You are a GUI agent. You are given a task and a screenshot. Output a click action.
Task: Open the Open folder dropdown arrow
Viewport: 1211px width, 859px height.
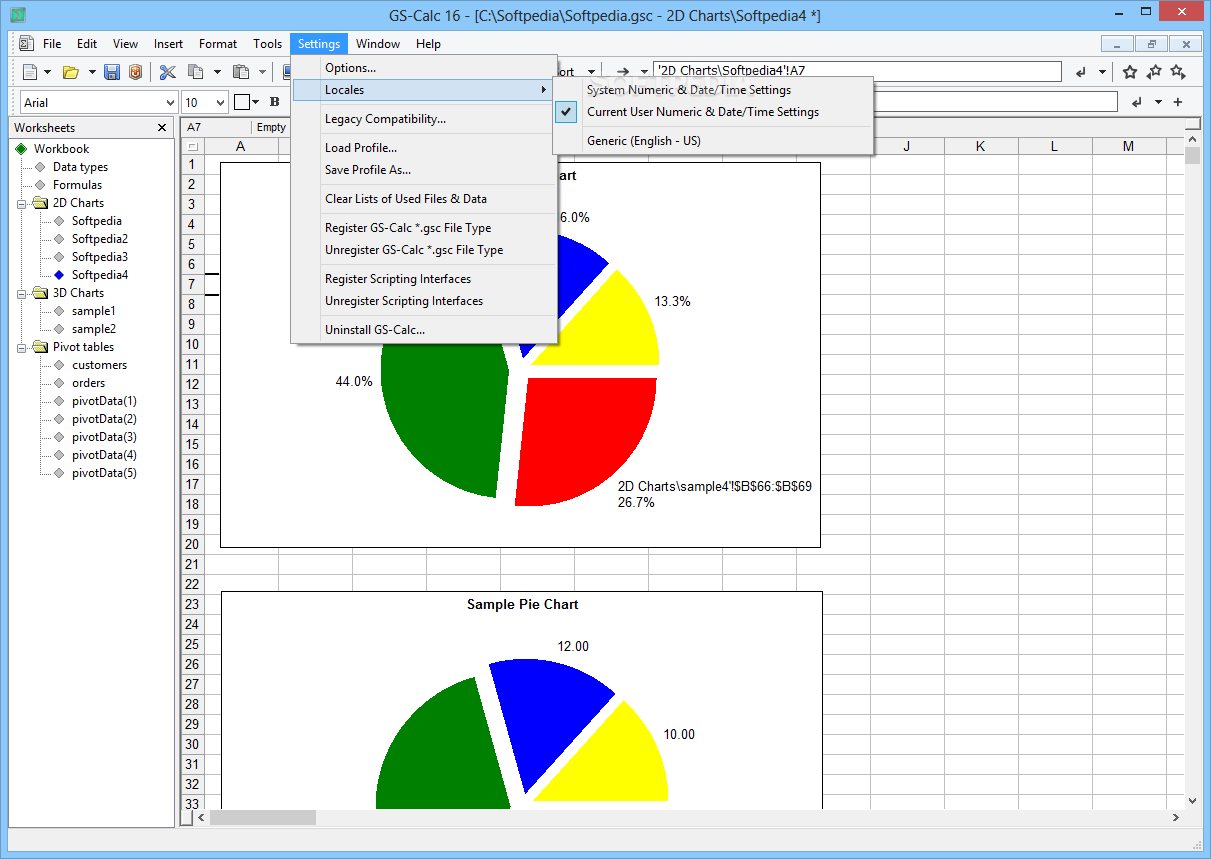92,72
